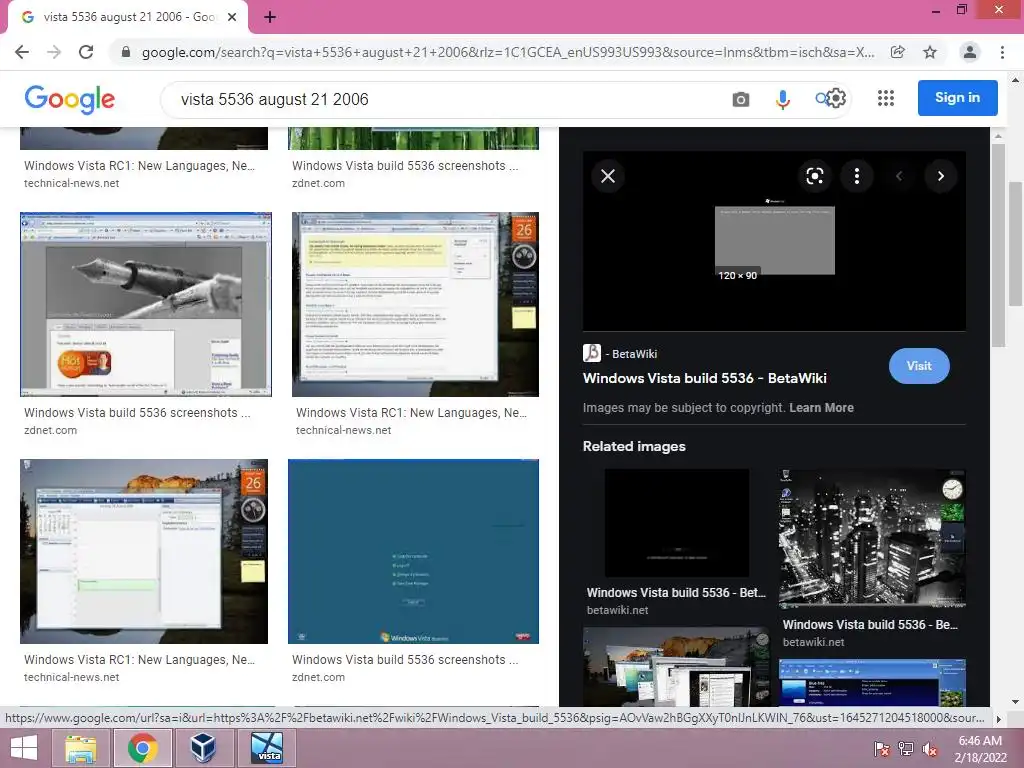Click the muted volume tray icon
The image size is (1024, 768).
930,750
